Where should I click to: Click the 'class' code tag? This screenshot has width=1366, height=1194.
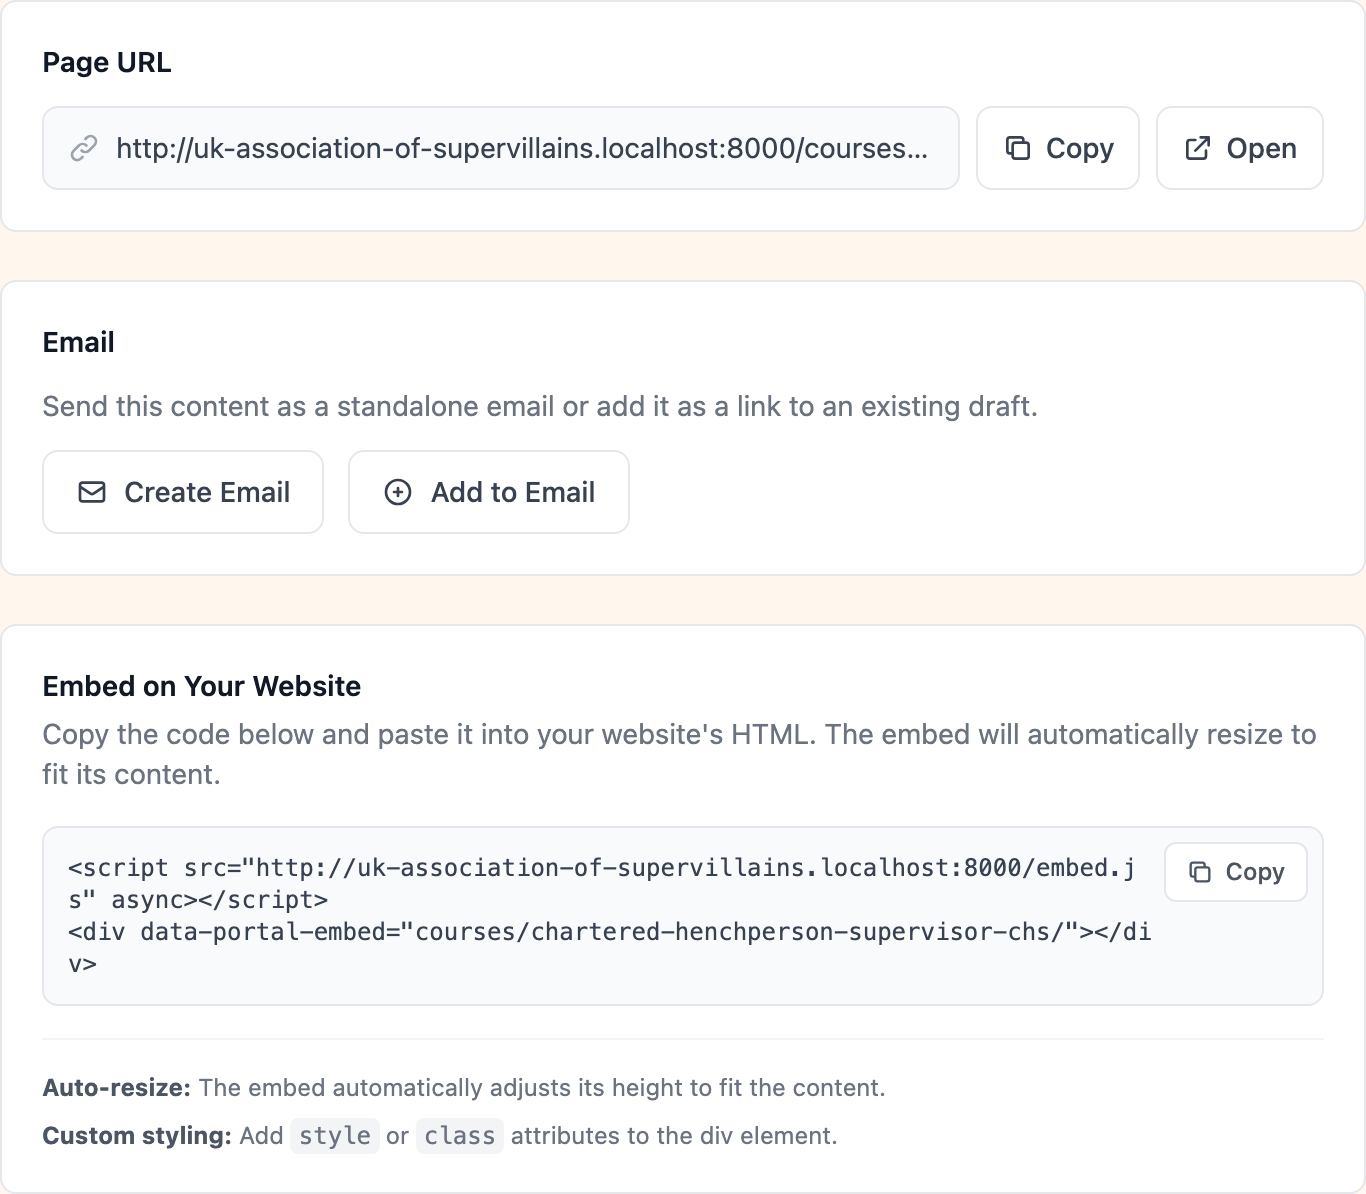pyautogui.click(x=460, y=1136)
